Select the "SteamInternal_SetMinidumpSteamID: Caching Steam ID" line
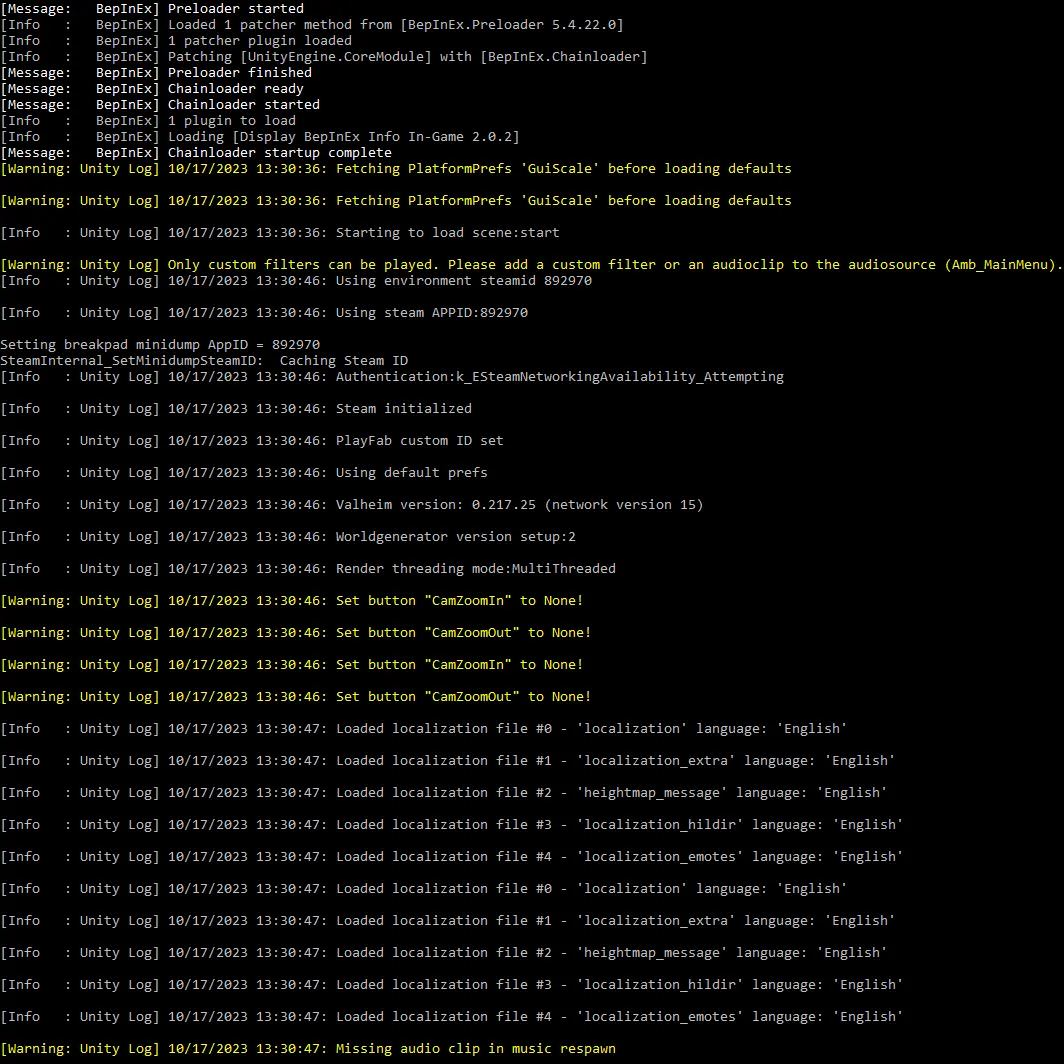Viewport: 1064px width, 1064px height. [x=204, y=361]
